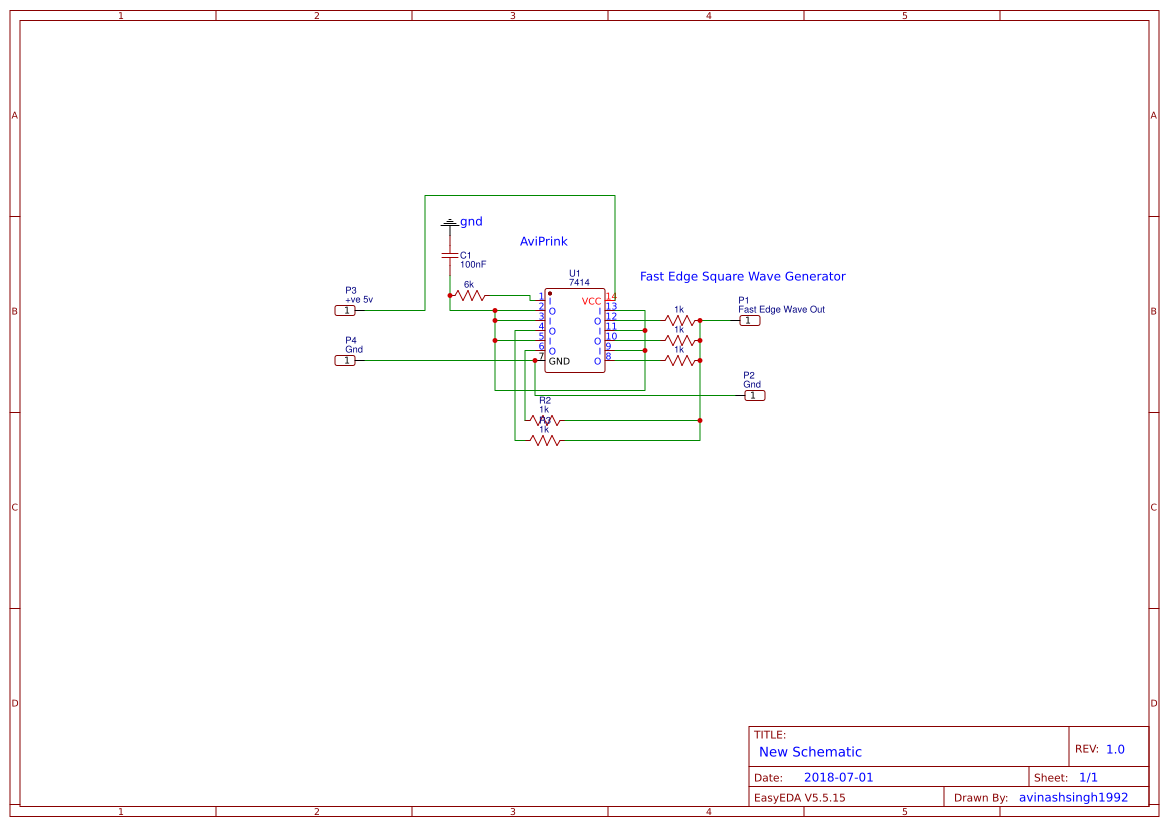Select the 1k resistor on pin 10 line
This screenshot has height=827, width=1169.
tap(680, 341)
